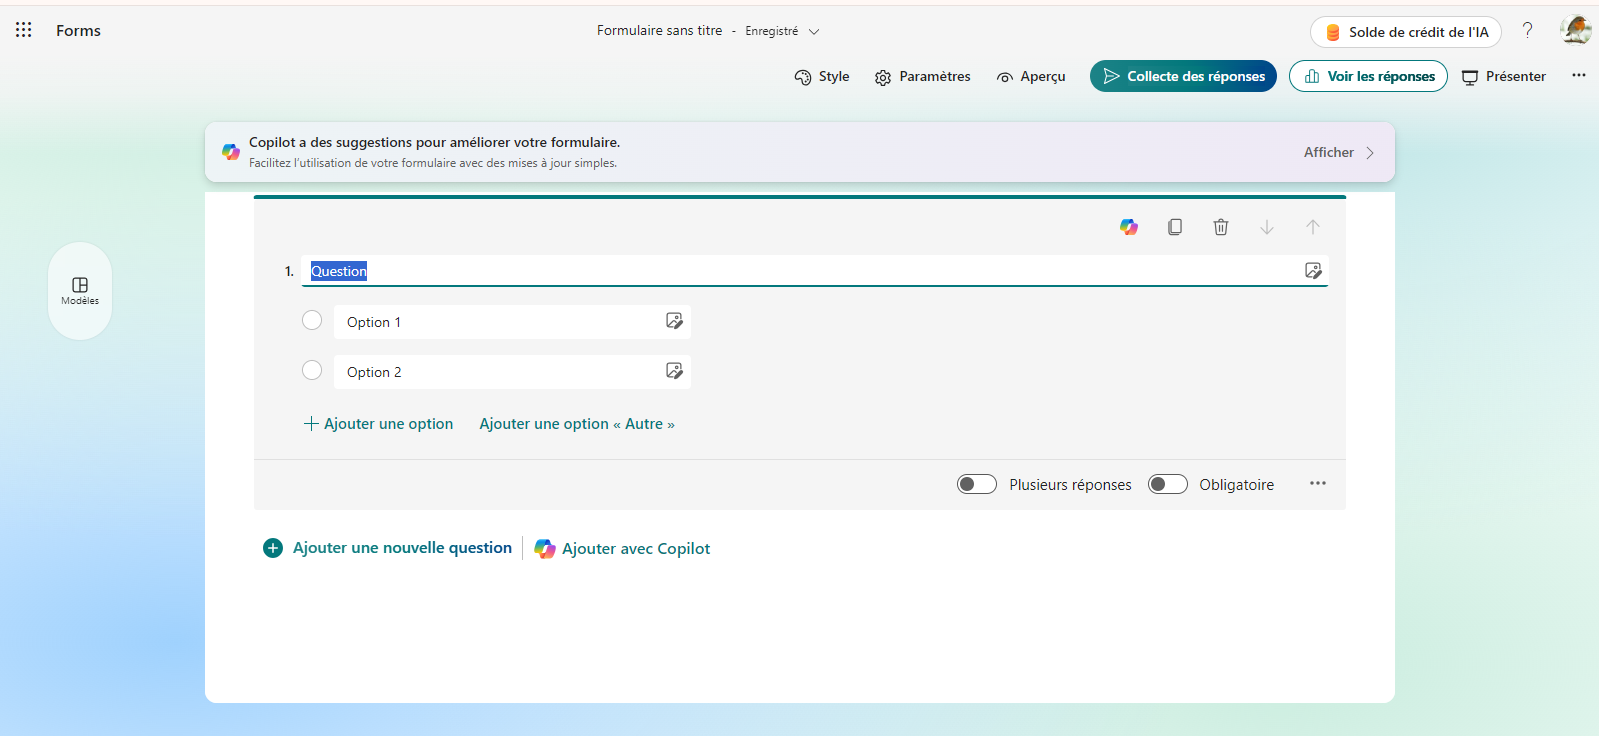The height and width of the screenshot is (736, 1599).
Task: Insert an image for Option 2
Action: 674,371
